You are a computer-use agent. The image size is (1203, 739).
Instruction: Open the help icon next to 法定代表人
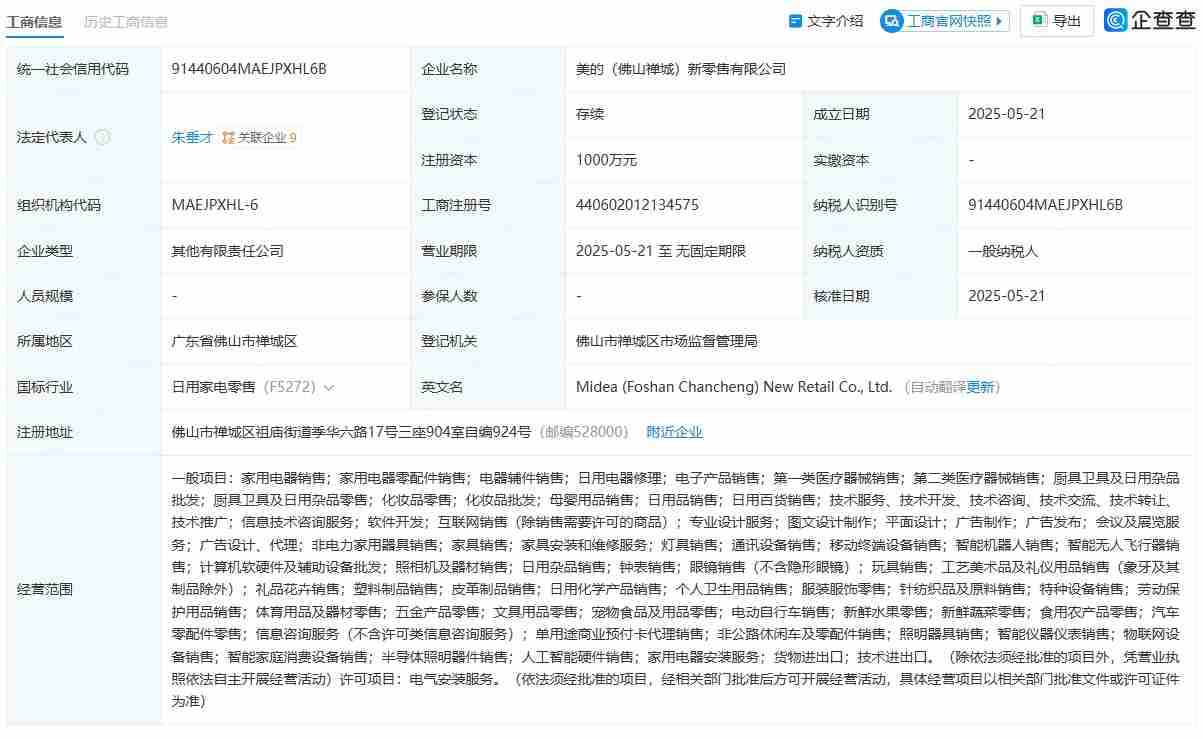pos(103,137)
